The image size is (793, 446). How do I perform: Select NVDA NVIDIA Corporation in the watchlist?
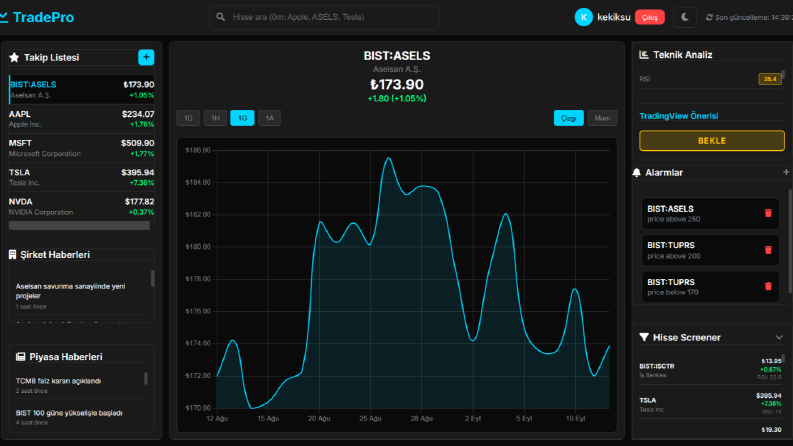pyautogui.click(x=81, y=206)
